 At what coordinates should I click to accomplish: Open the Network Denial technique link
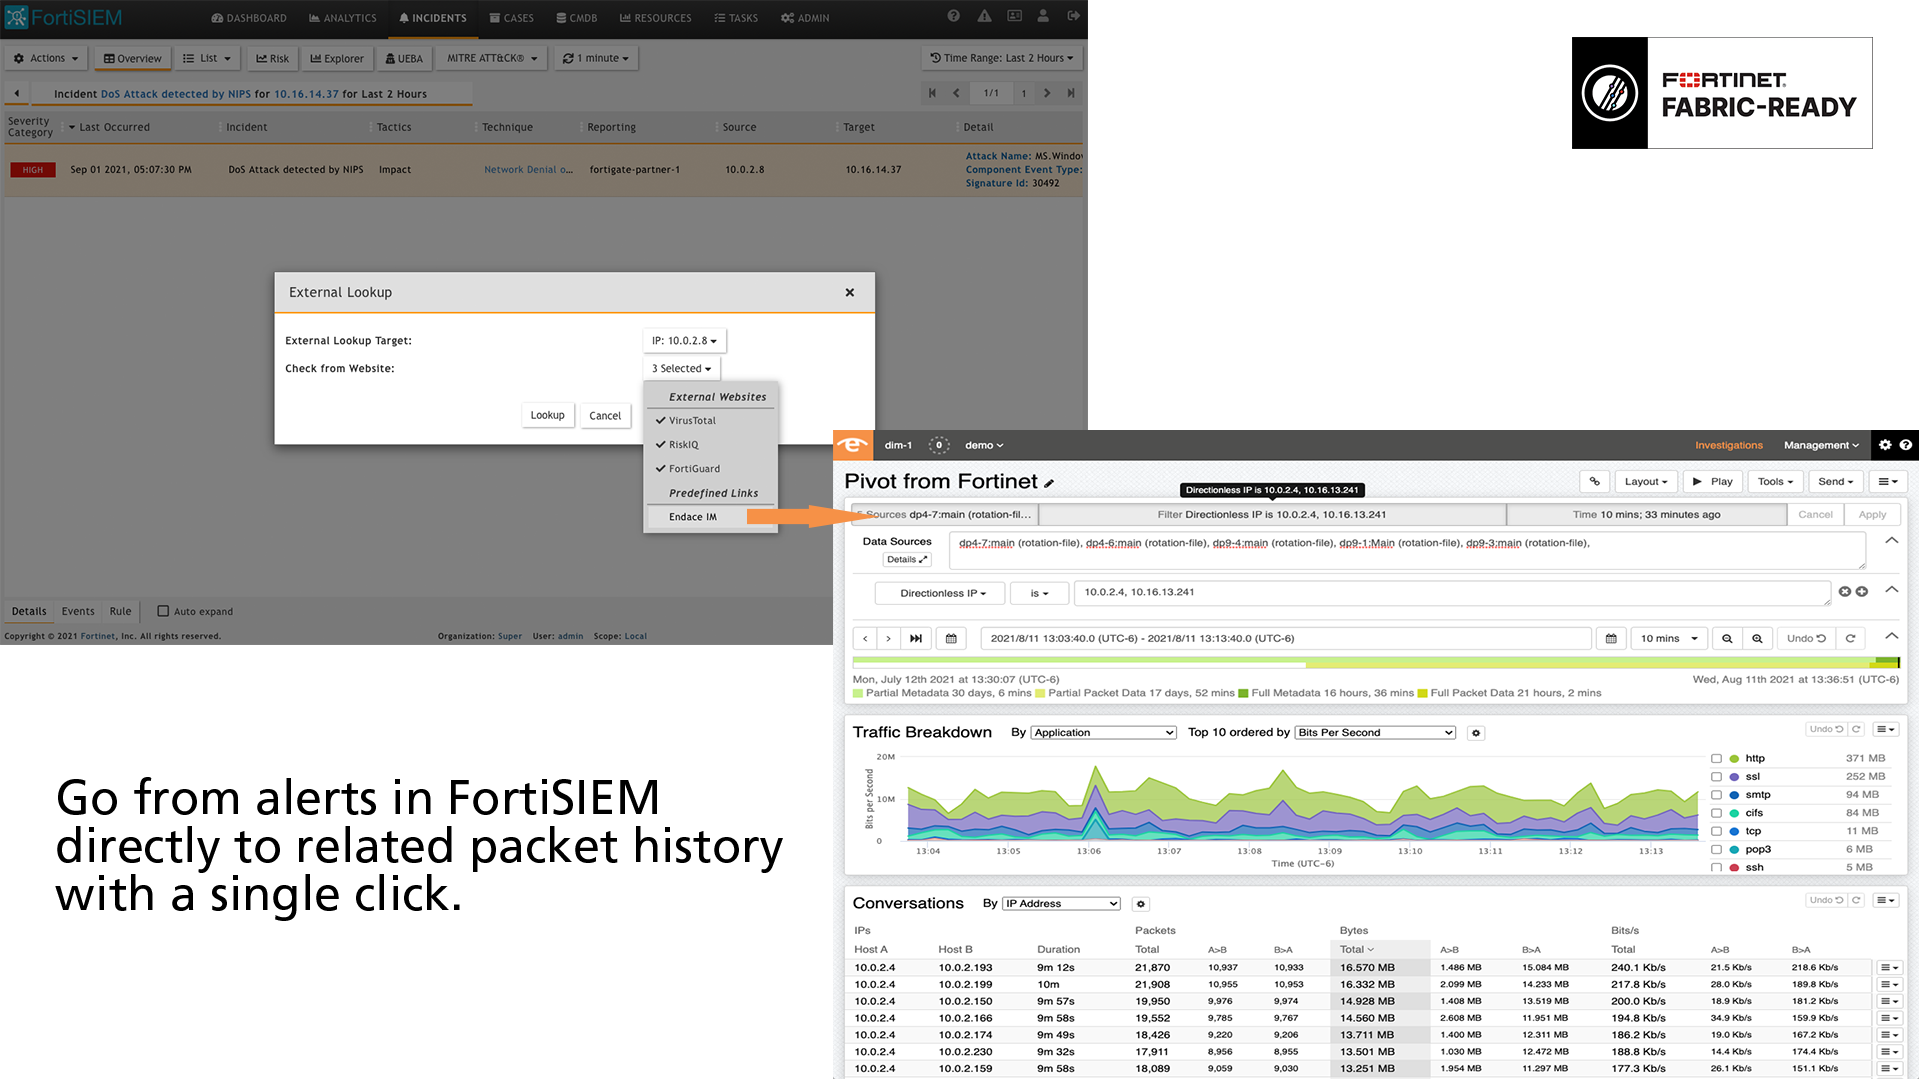pos(528,169)
